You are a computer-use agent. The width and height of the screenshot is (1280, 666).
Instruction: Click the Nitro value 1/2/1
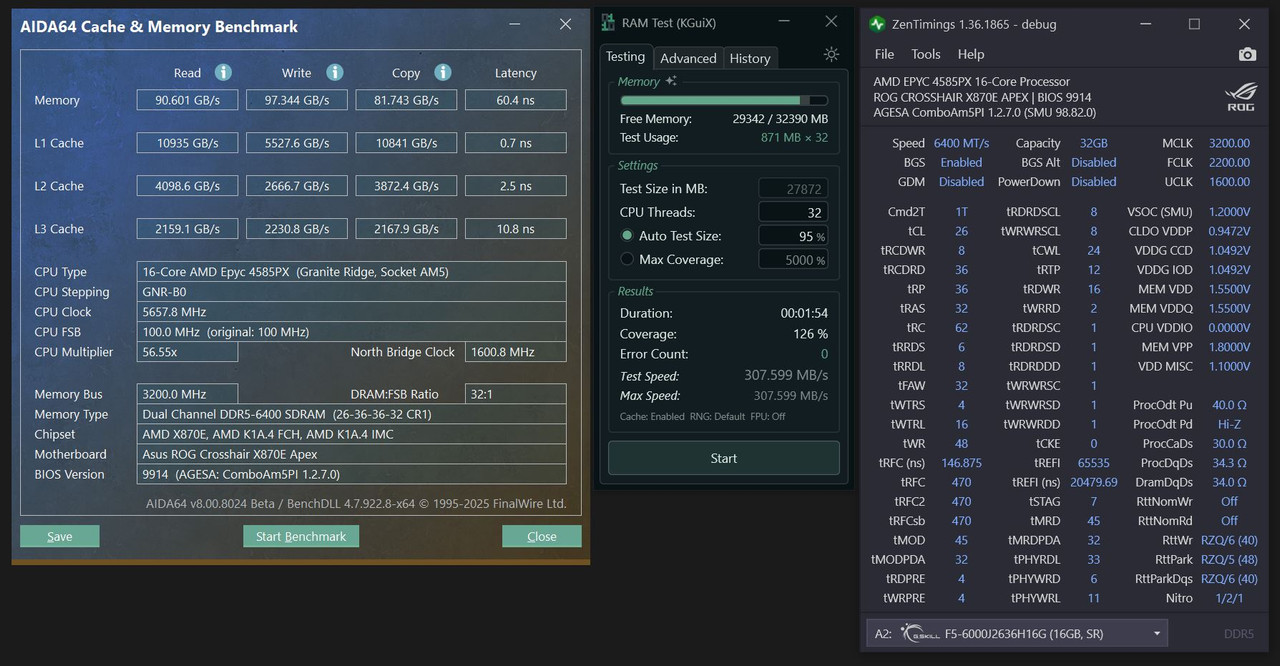click(x=1229, y=598)
